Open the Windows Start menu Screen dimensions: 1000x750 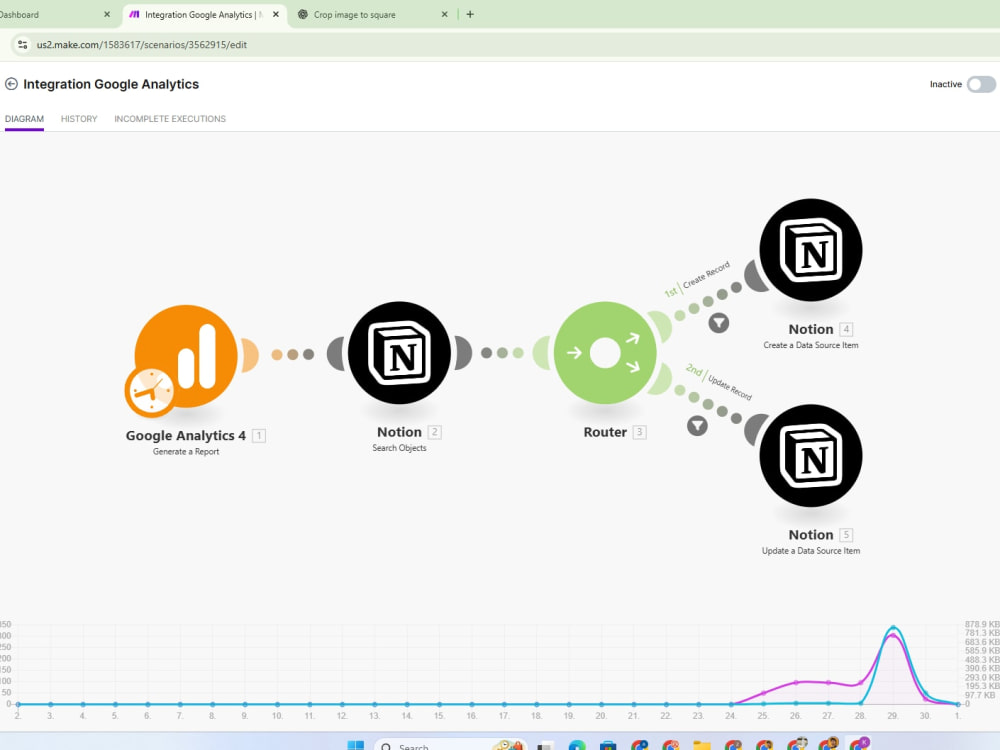pos(355,745)
